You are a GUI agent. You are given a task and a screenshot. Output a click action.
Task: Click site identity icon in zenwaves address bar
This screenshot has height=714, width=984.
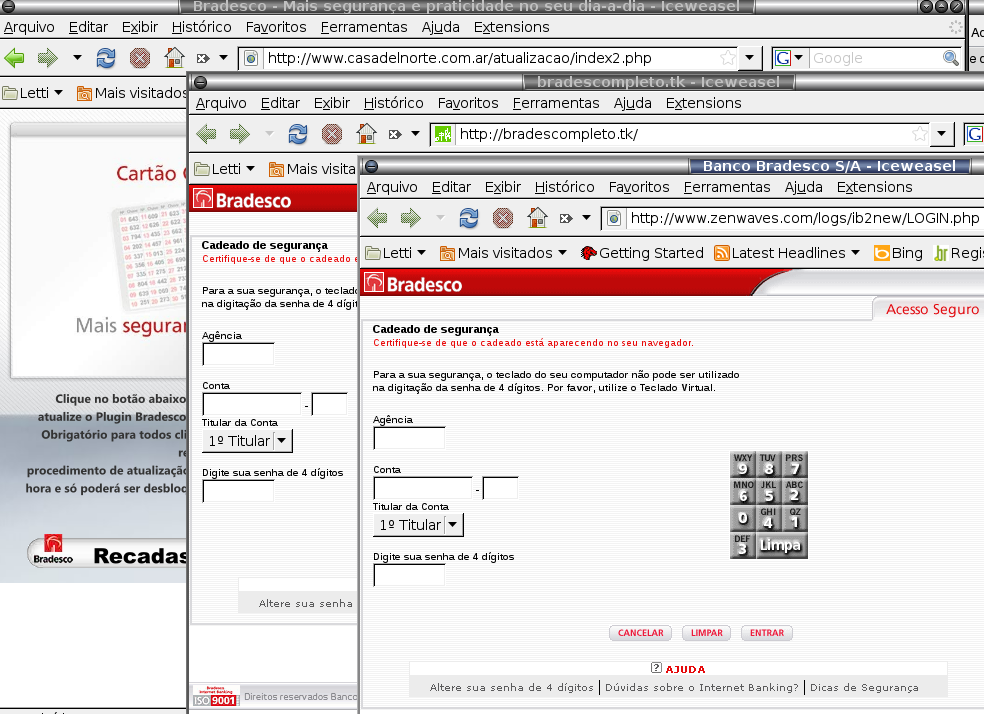(x=614, y=218)
